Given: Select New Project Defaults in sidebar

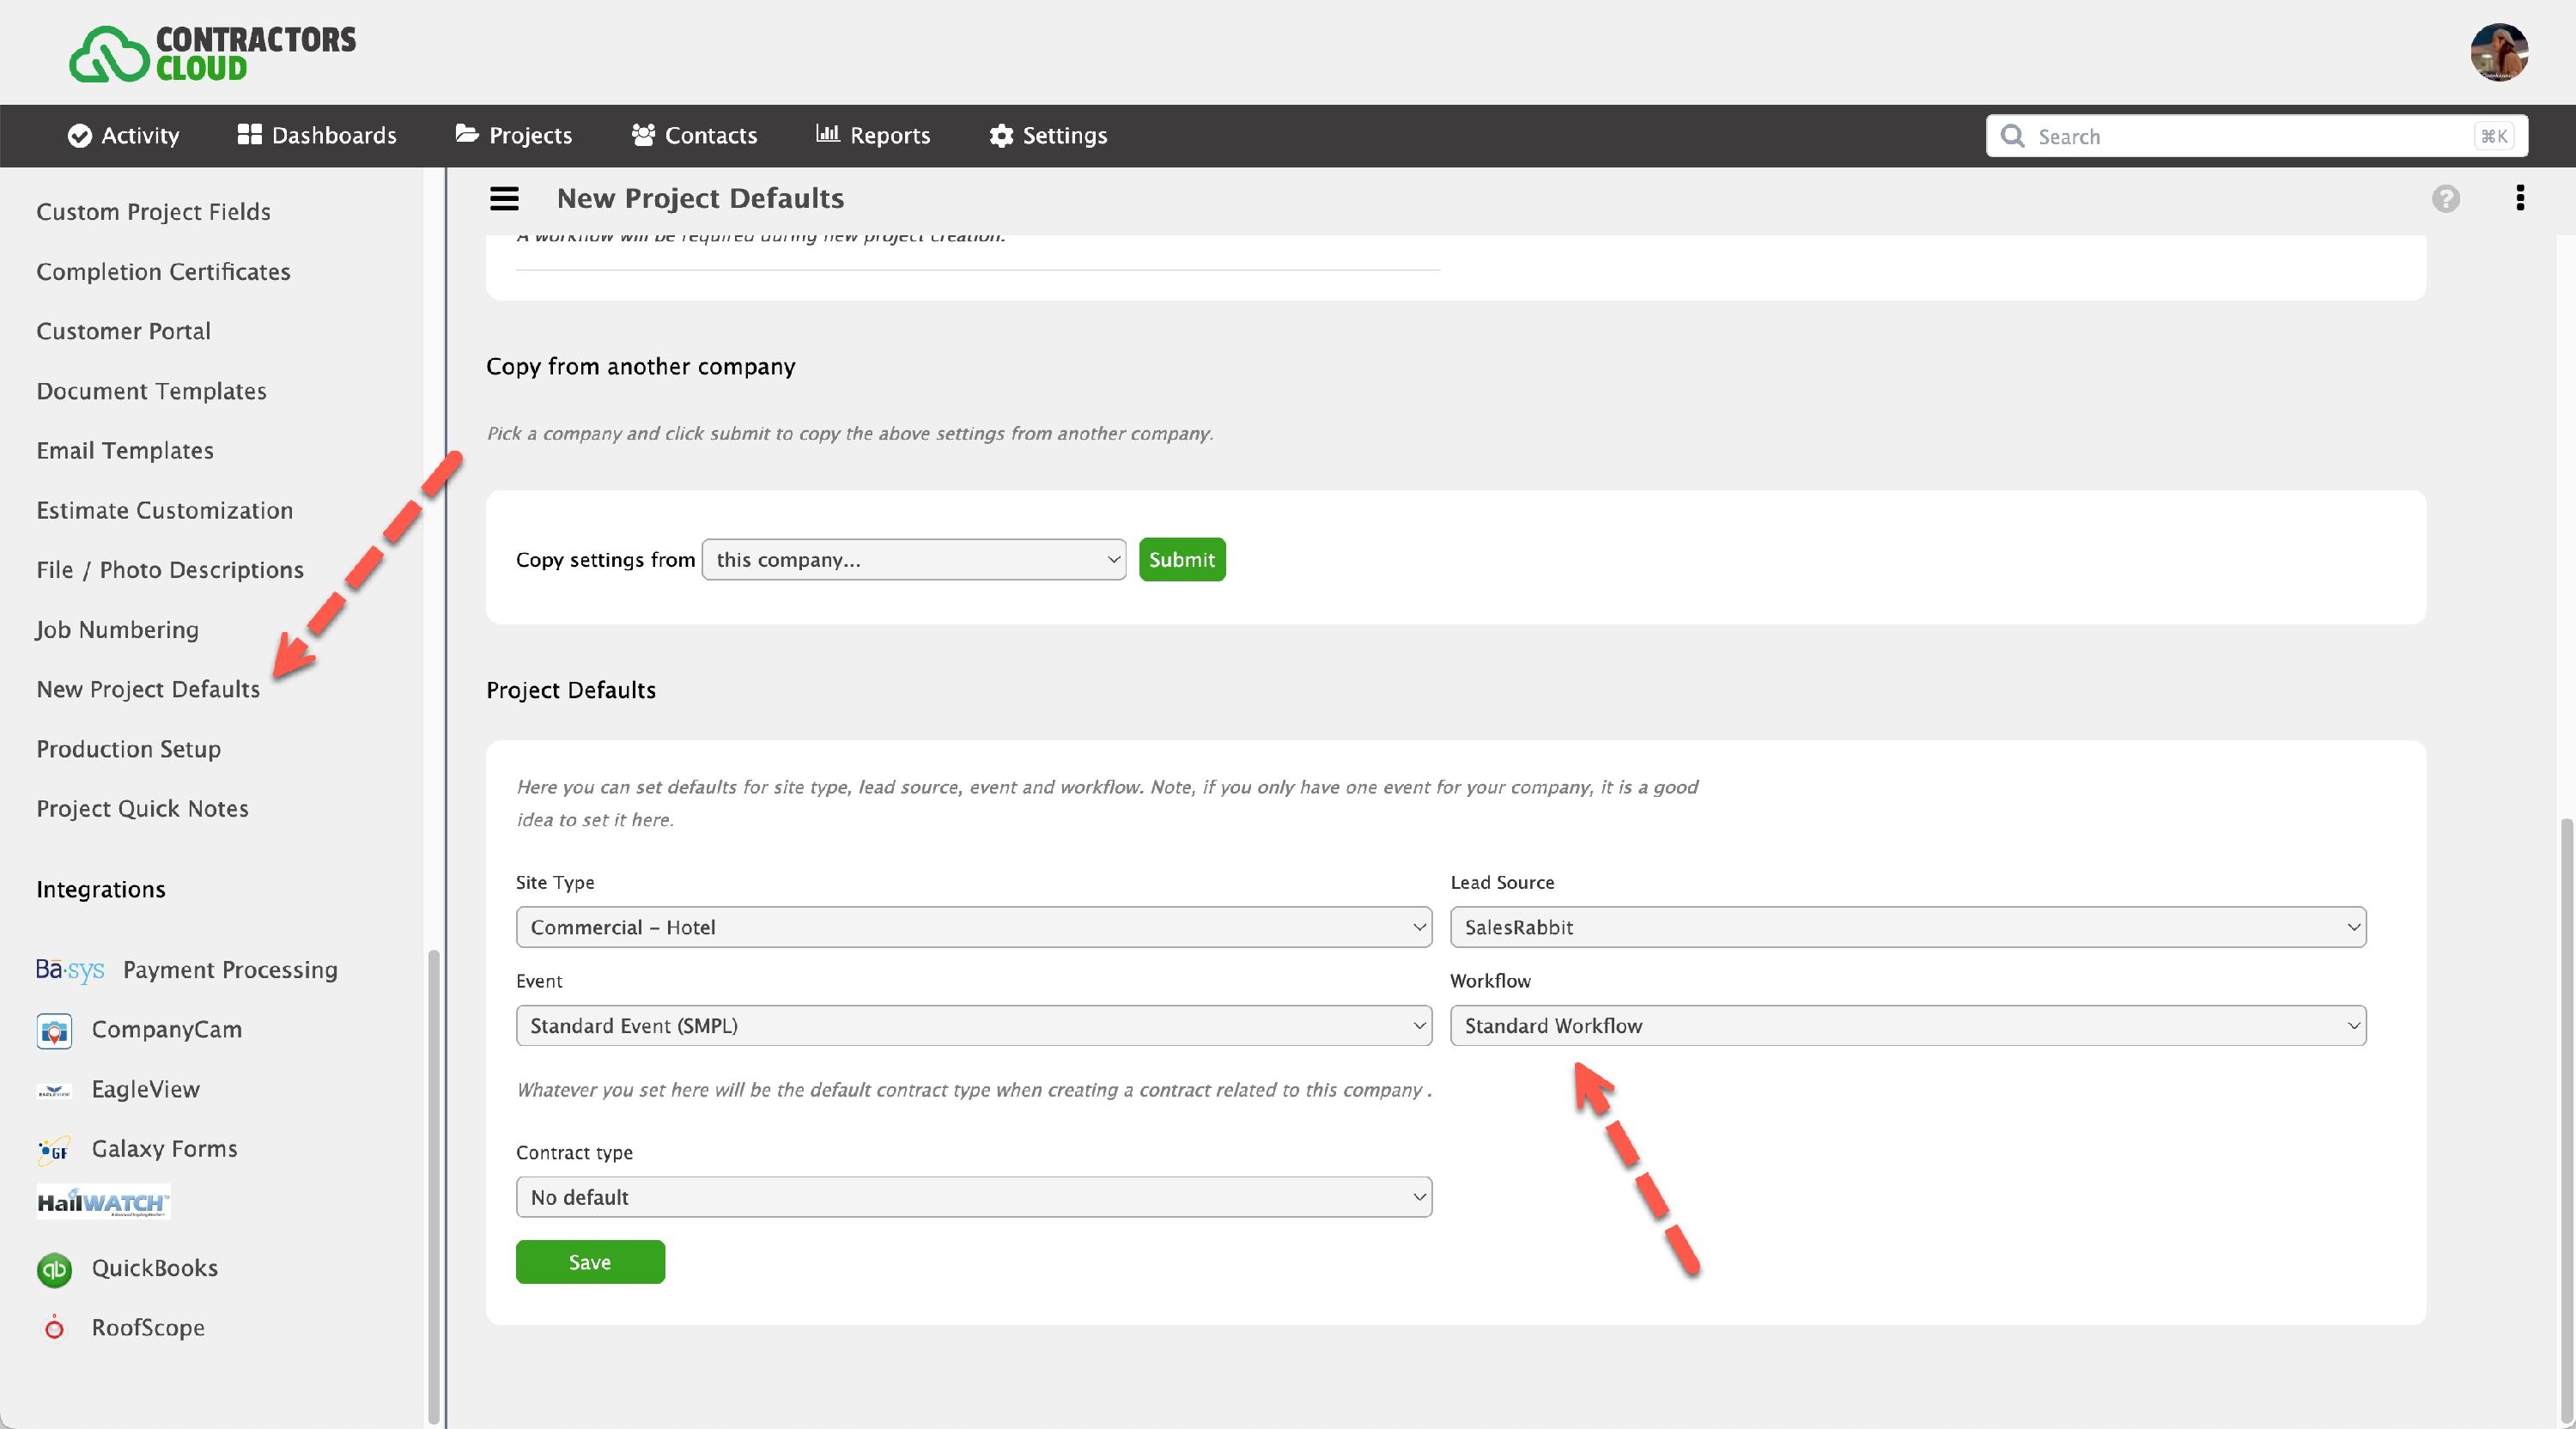Looking at the screenshot, I should [148, 689].
